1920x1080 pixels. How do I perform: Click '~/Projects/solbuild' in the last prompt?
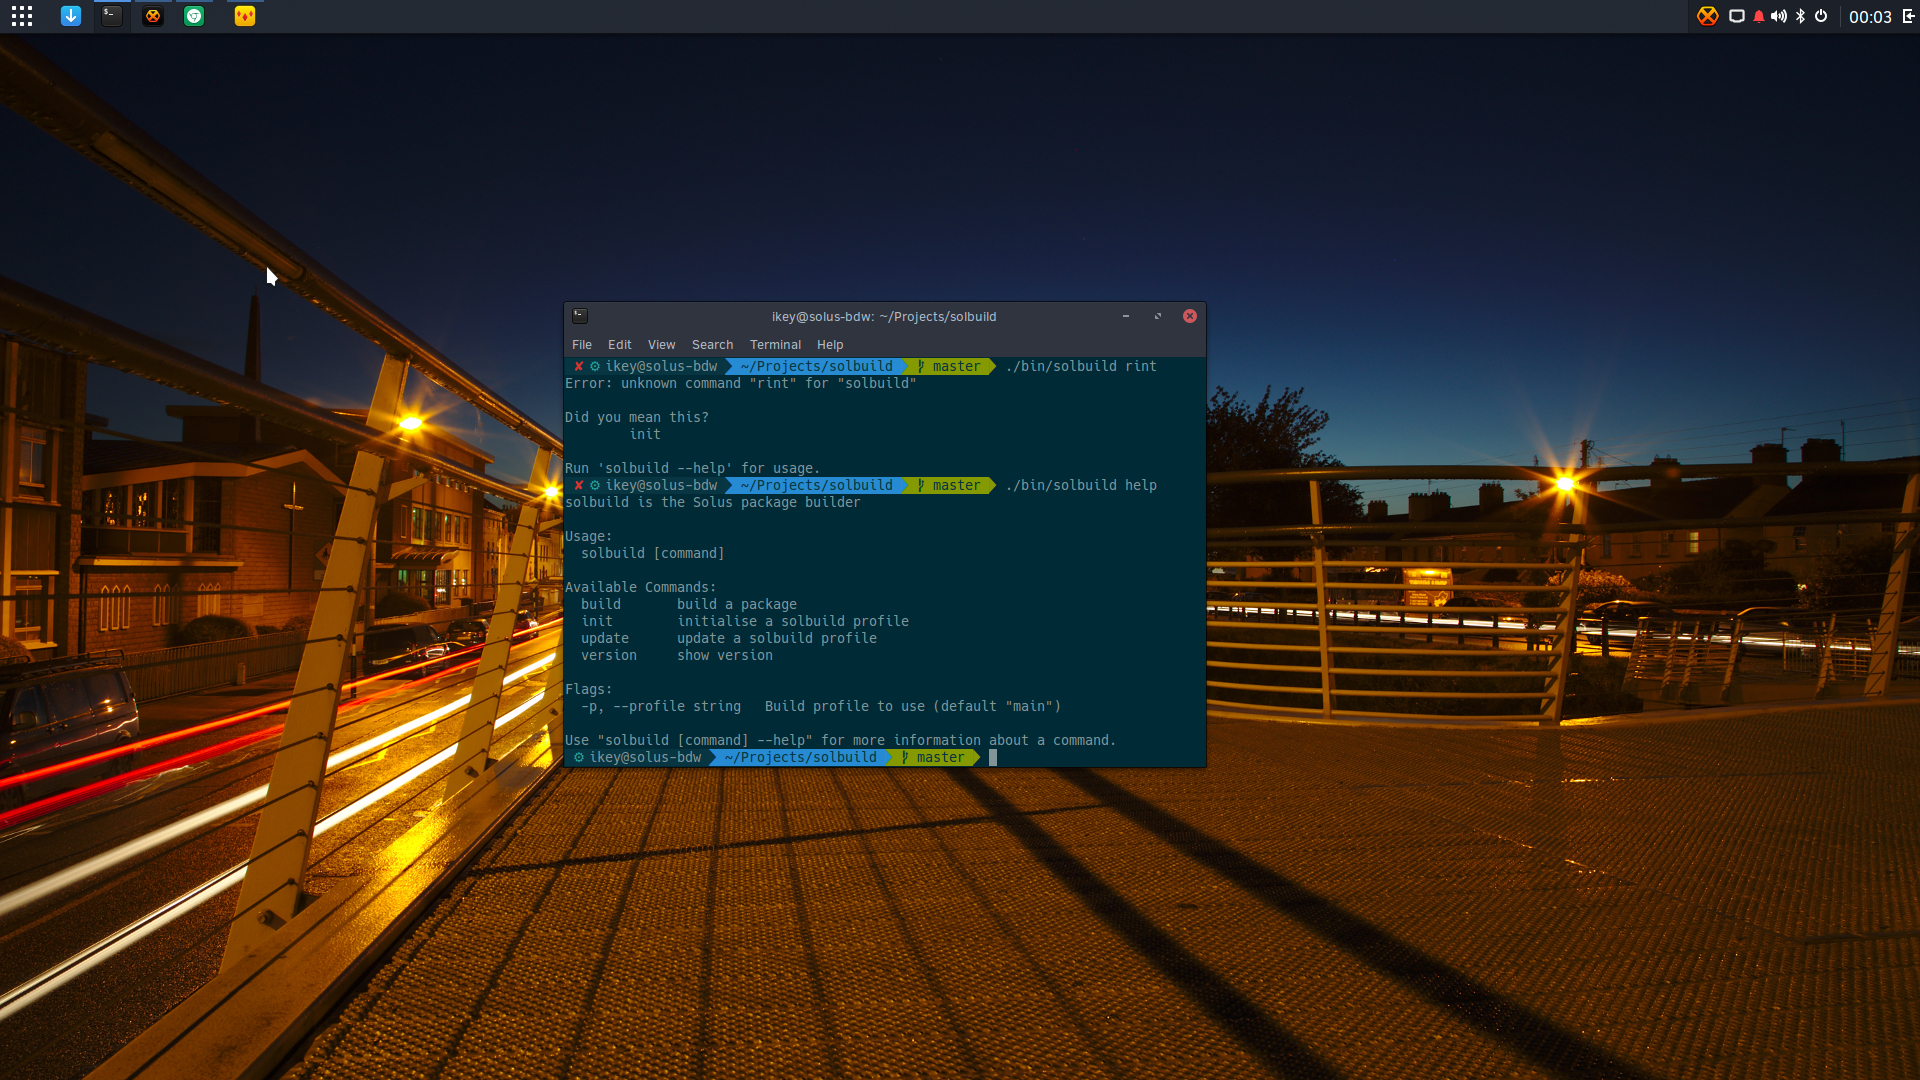coord(800,758)
